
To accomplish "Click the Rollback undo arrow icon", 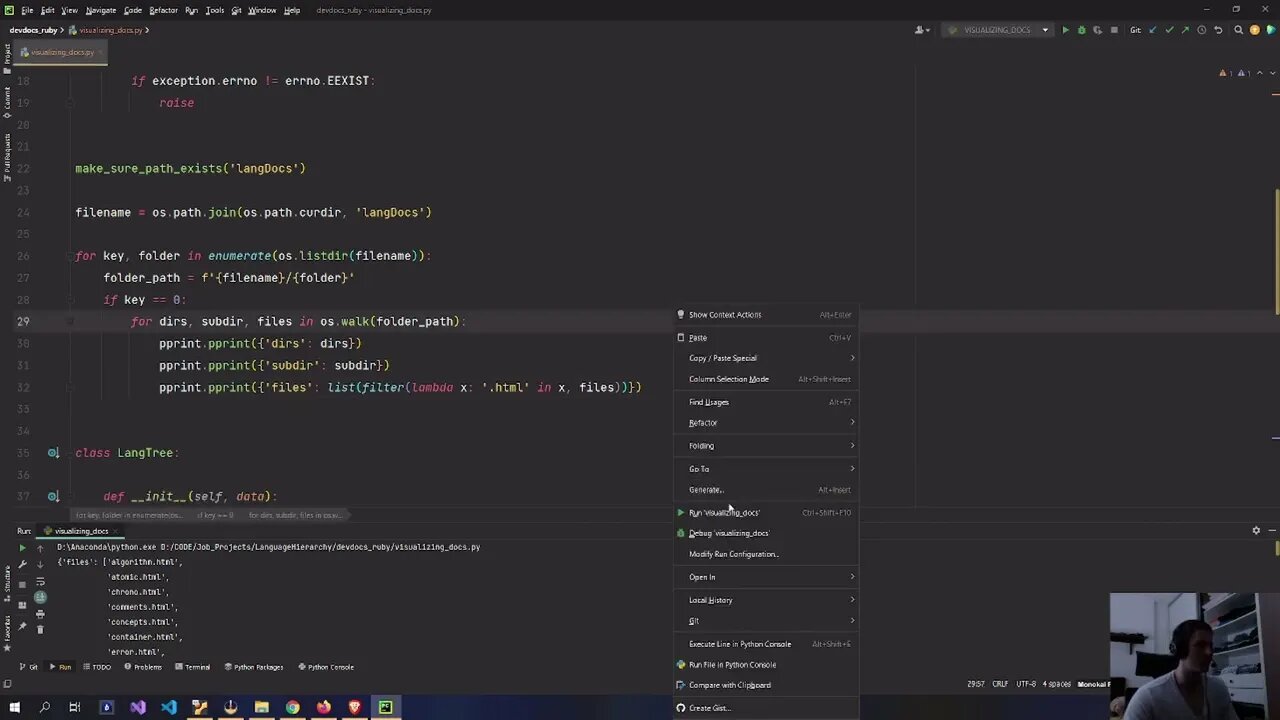I will pyautogui.click(x=1218, y=30).
